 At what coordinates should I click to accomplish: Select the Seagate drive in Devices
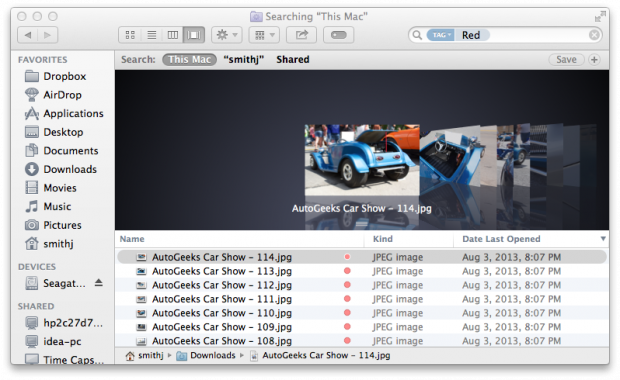tap(55, 283)
